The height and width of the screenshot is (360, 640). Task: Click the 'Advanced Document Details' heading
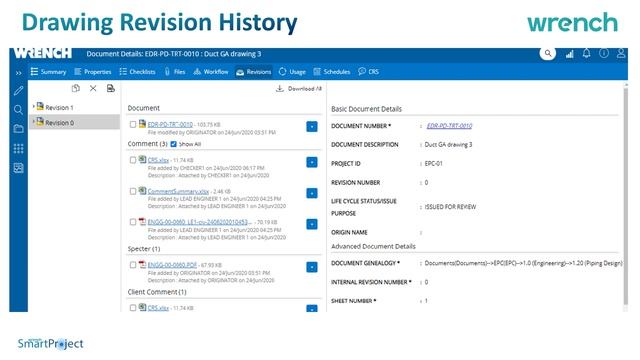coord(373,247)
